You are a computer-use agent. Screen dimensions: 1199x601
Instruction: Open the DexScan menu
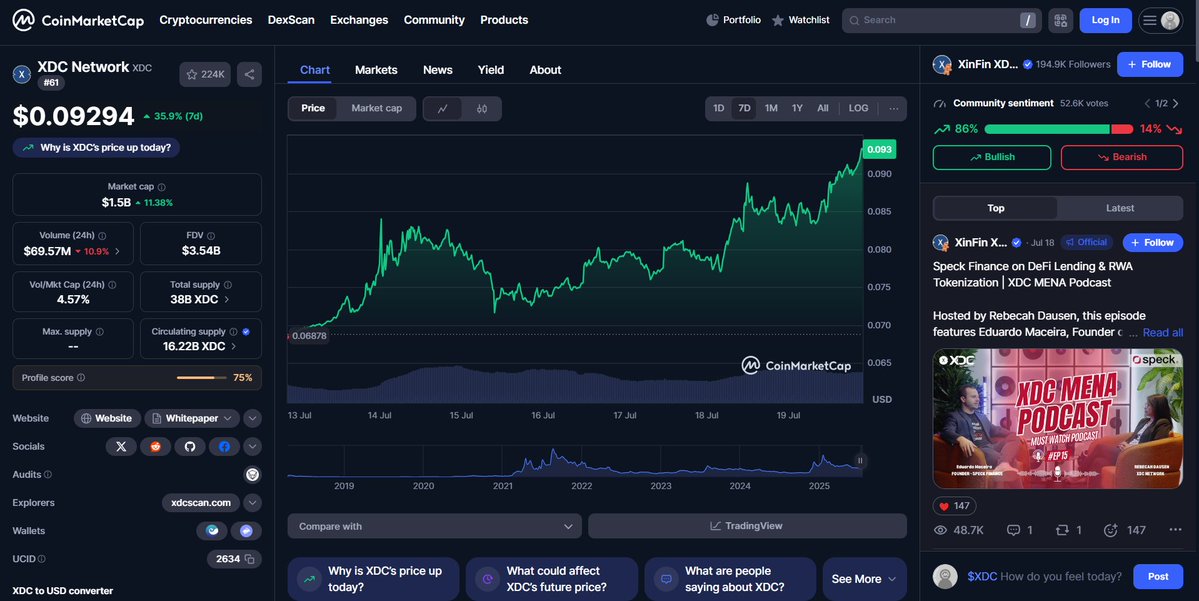291,21
